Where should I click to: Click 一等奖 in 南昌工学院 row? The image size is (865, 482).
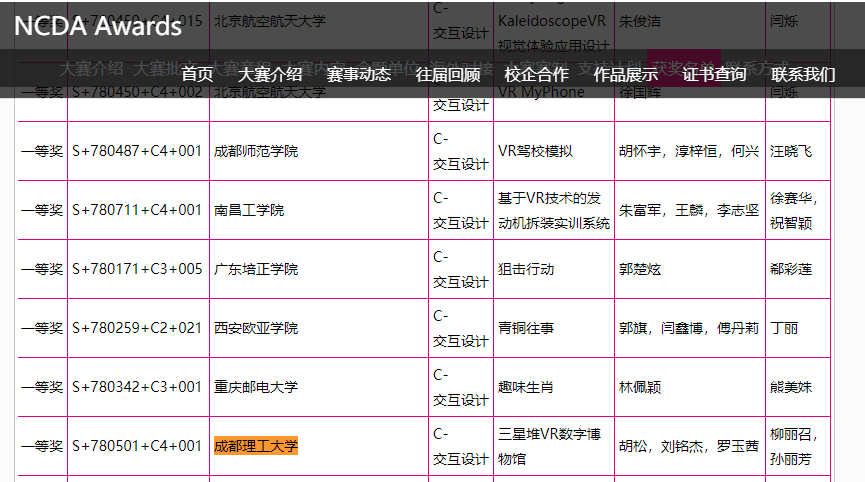(42, 210)
